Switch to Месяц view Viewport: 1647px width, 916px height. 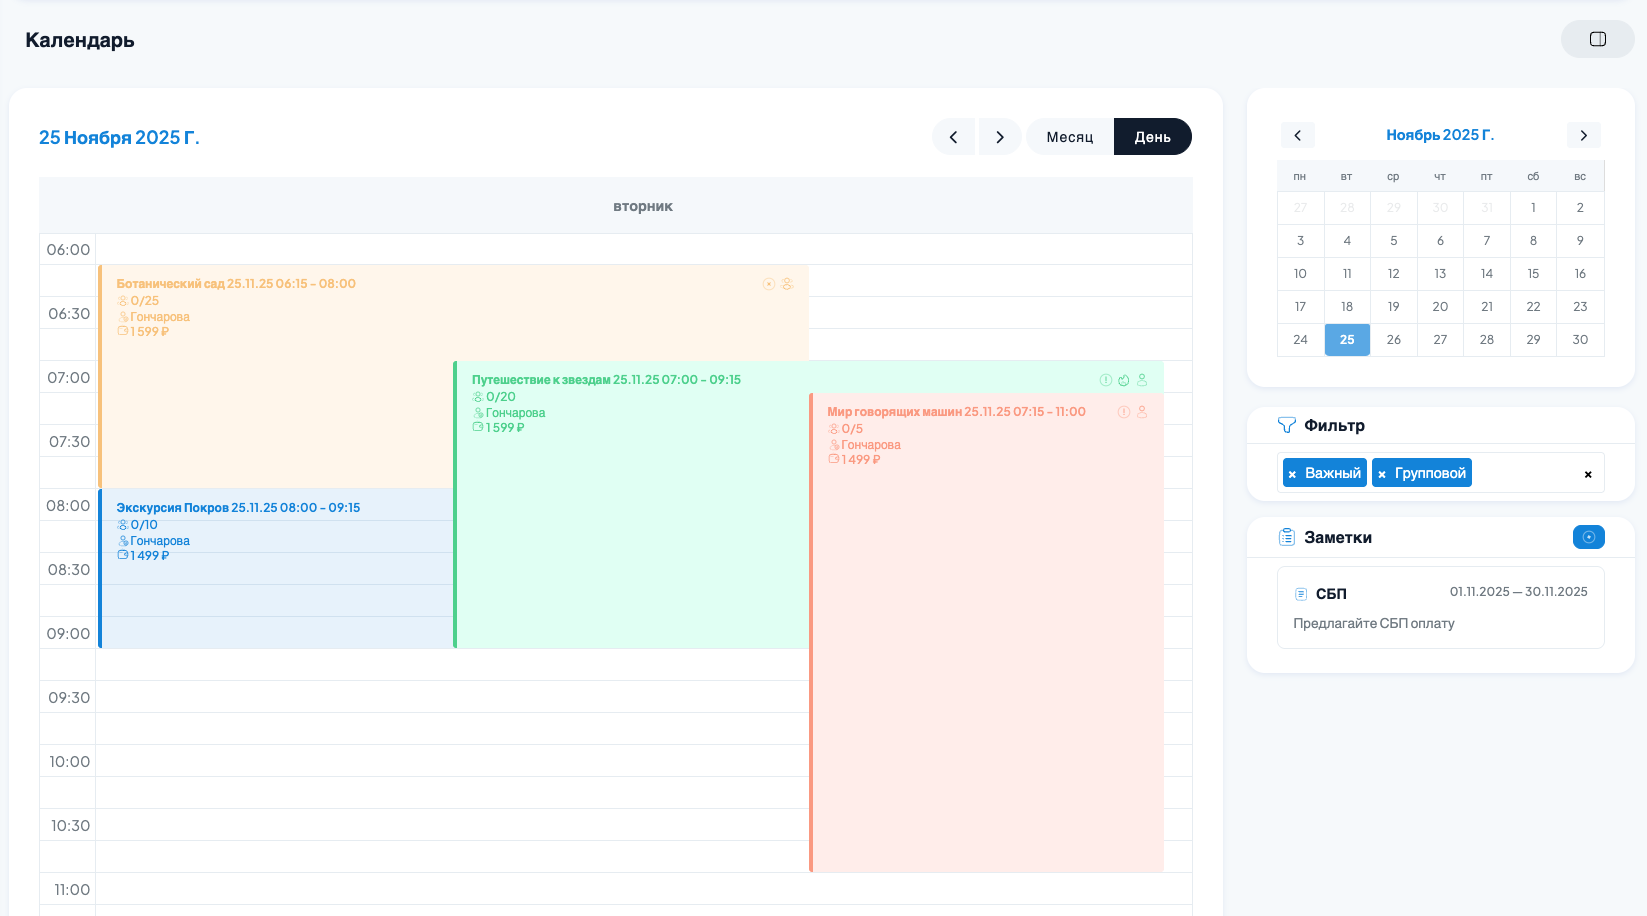(1069, 137)
